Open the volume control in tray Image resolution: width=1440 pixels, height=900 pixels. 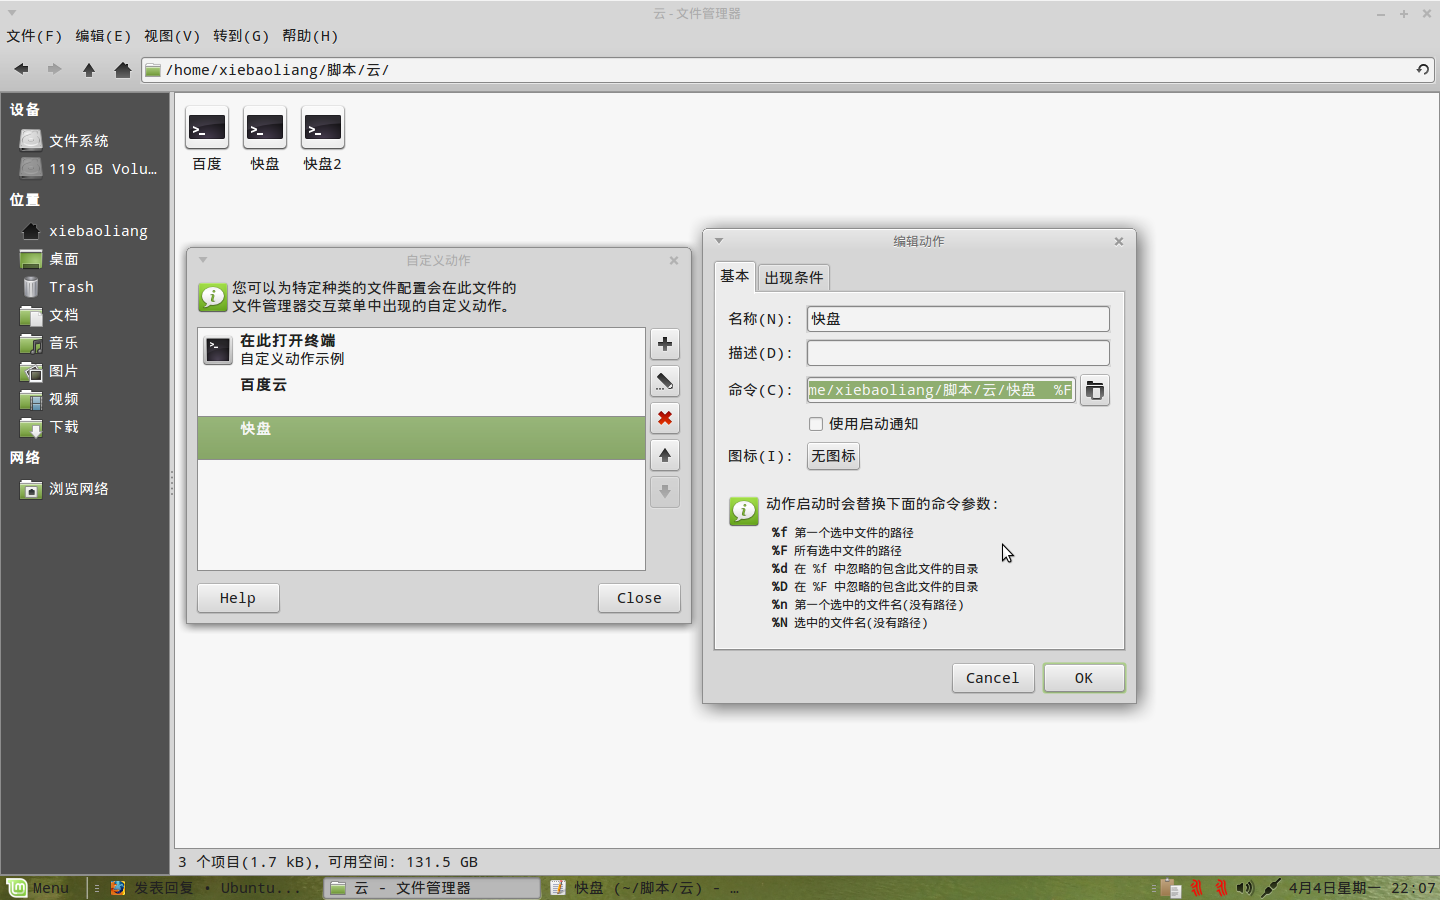coord(1245,888)
